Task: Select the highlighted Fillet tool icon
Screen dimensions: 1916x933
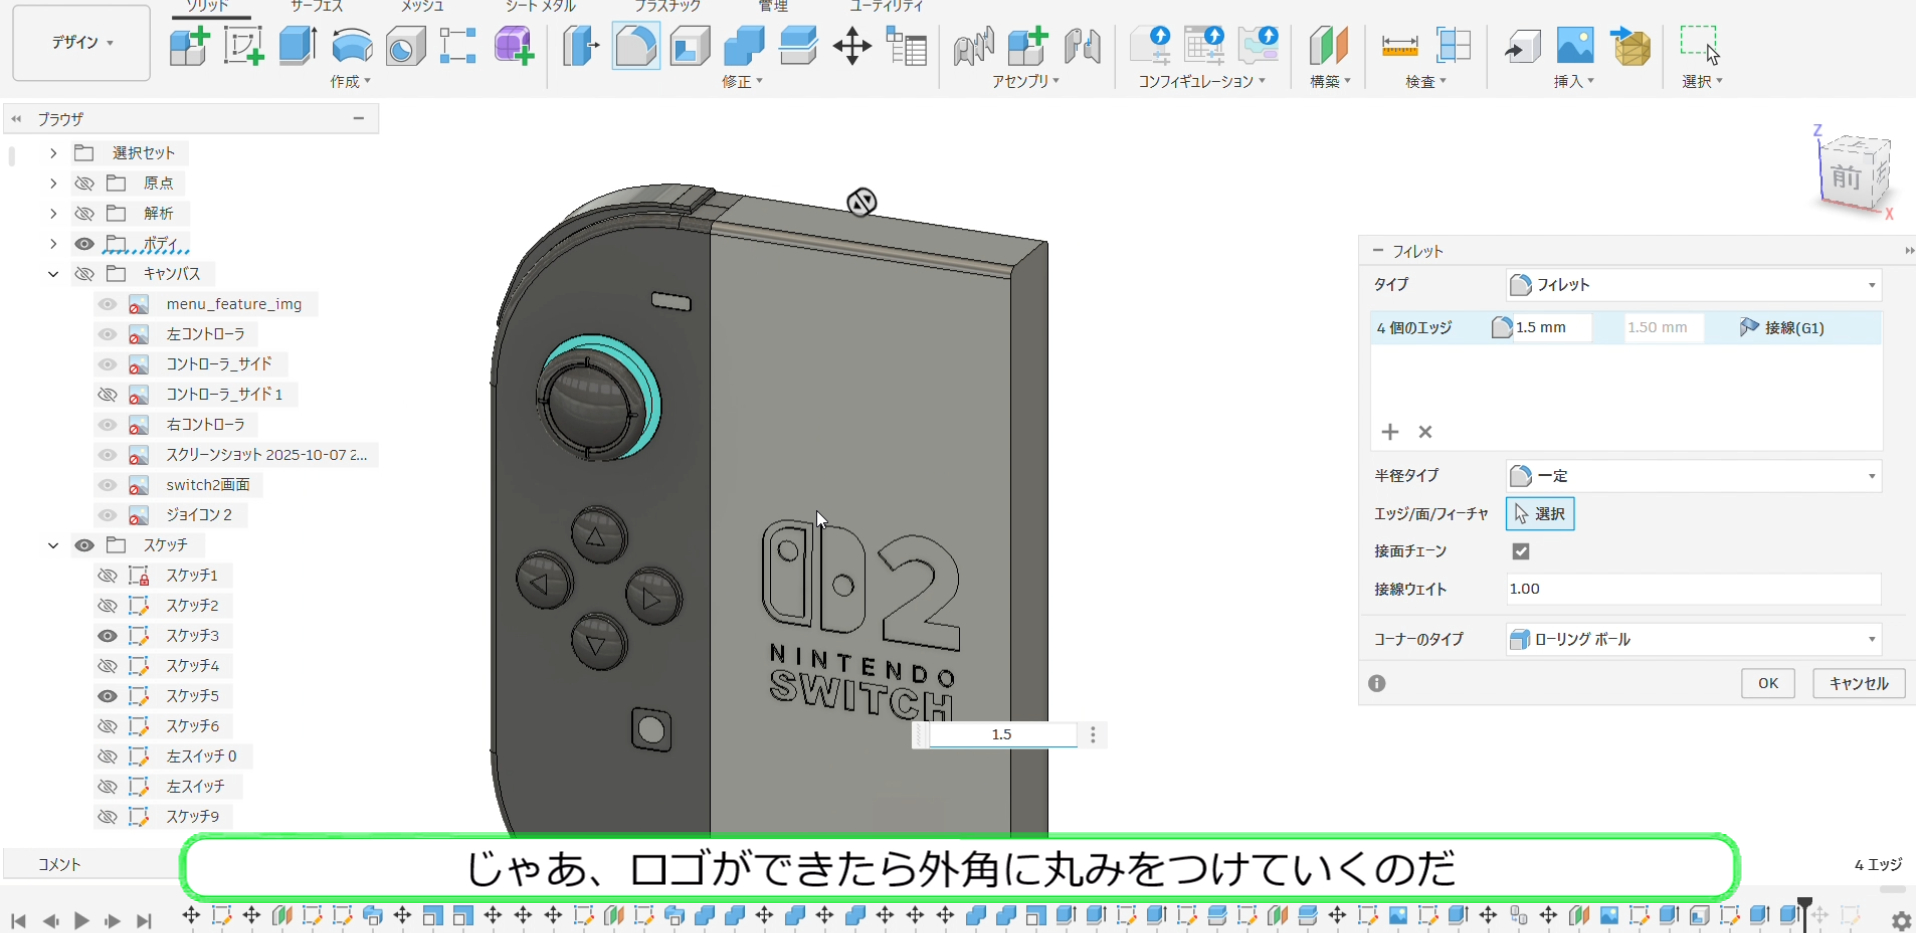Action: [x=635, y=46]
